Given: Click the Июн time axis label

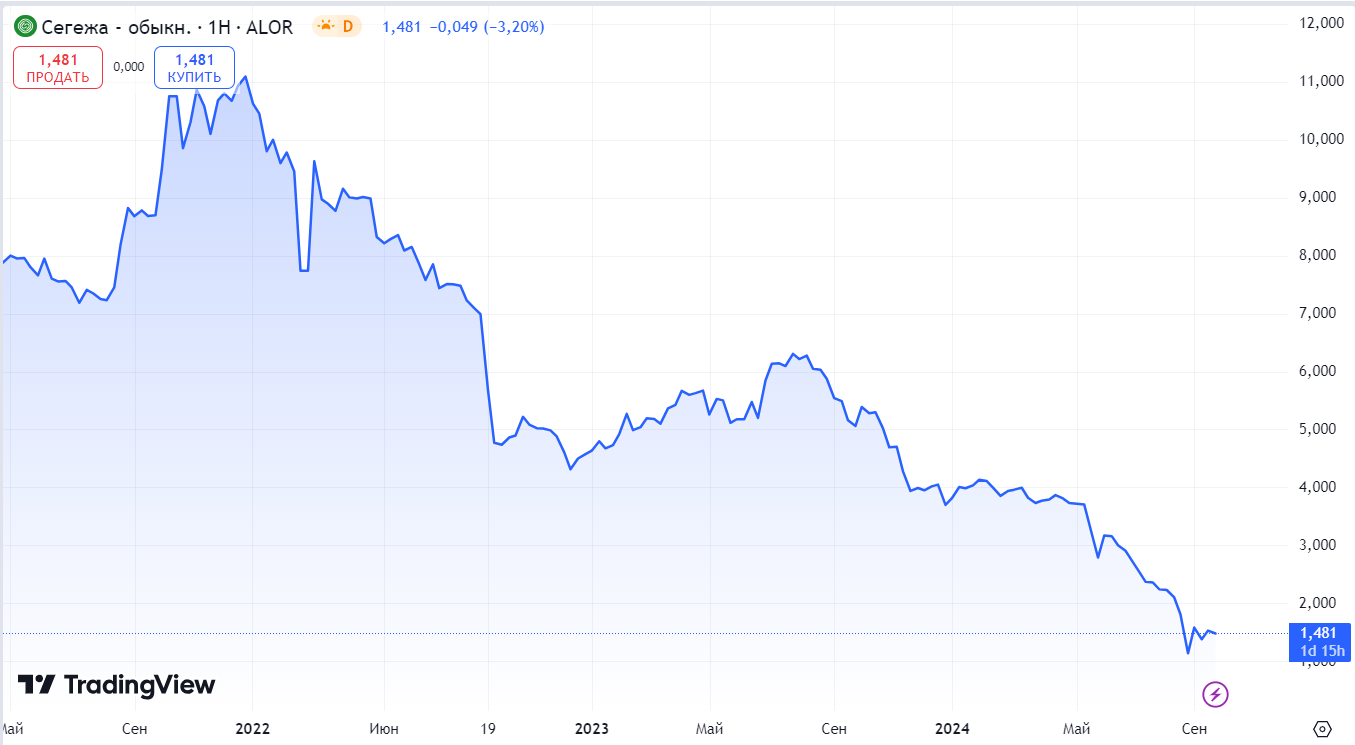Looking at the screenshot, I should (x=382, y=728).
